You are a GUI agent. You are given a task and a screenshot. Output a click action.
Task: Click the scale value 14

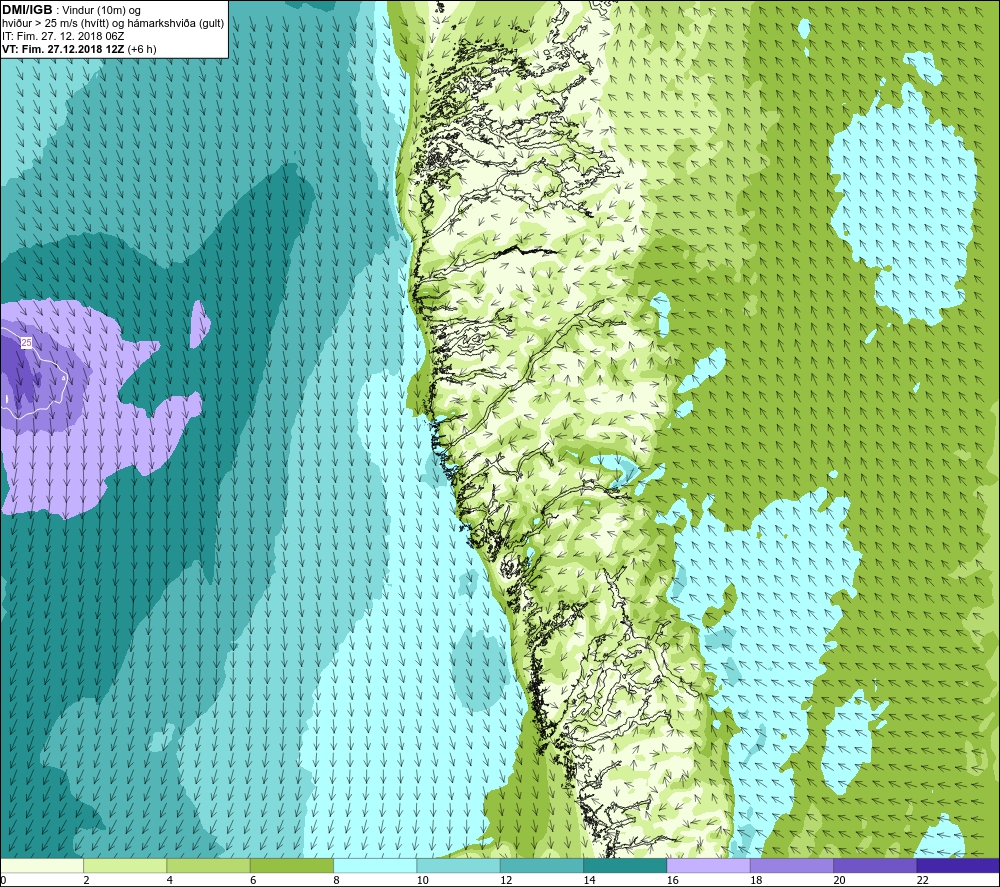[589, 881]
